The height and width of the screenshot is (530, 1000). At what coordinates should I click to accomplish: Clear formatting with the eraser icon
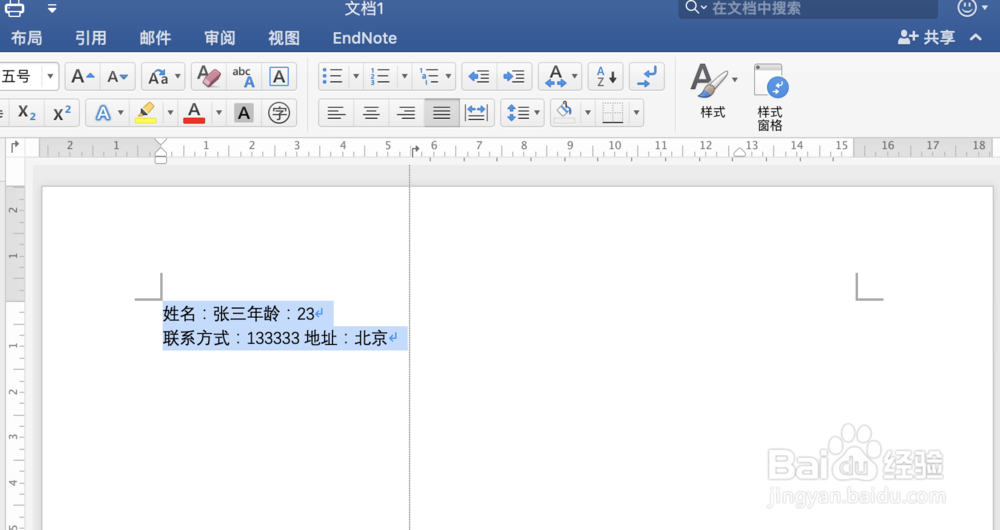pos(209,77)
